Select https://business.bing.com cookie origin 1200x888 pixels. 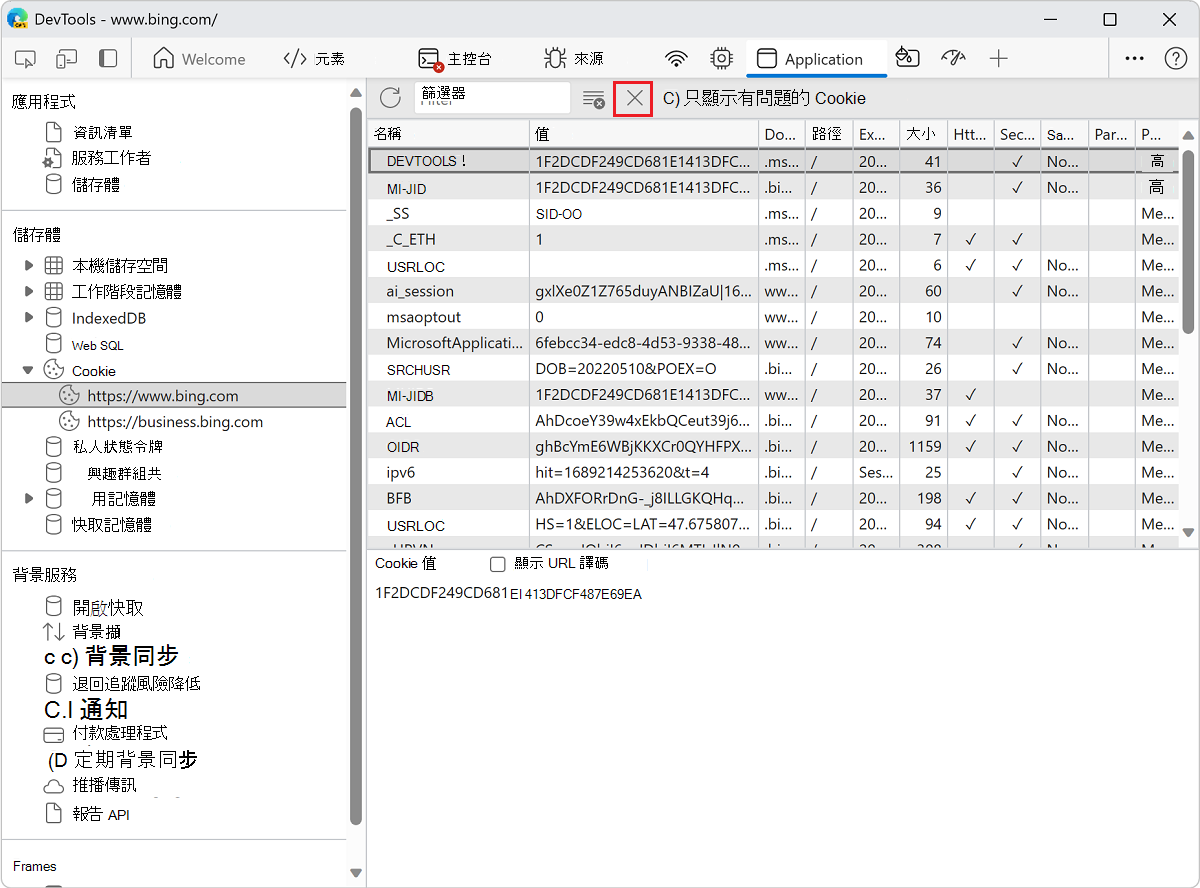pyautogui.click(x=174, y=422)
